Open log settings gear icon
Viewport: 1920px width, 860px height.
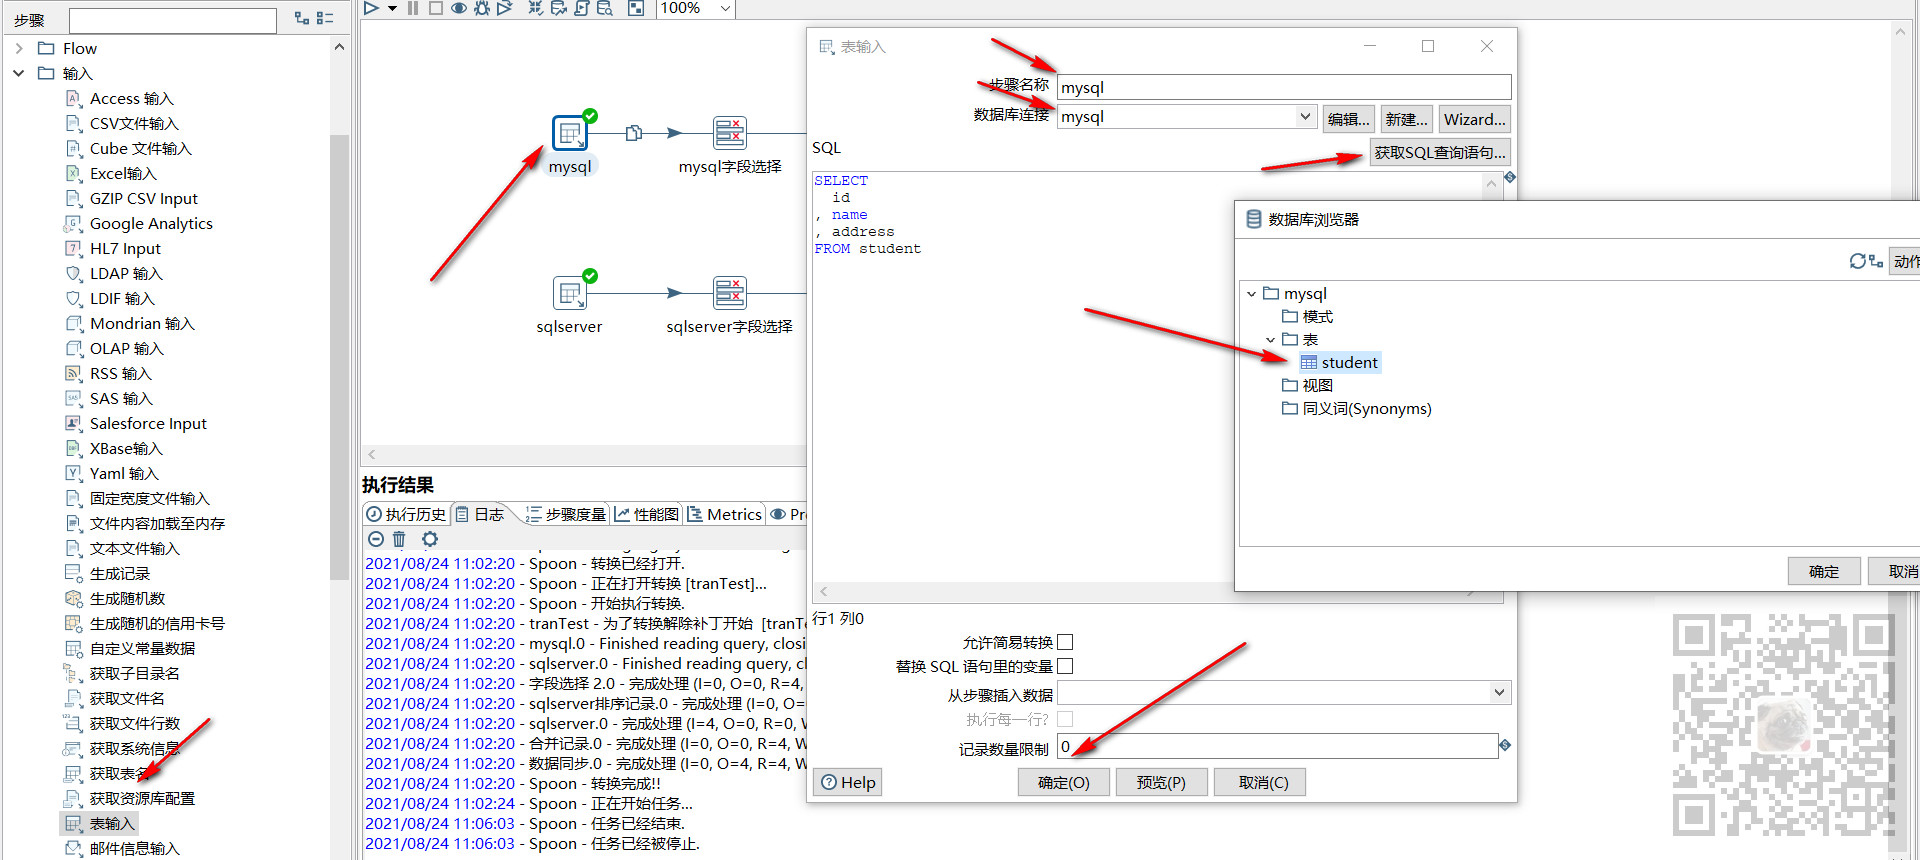click(x=430, y=539)
